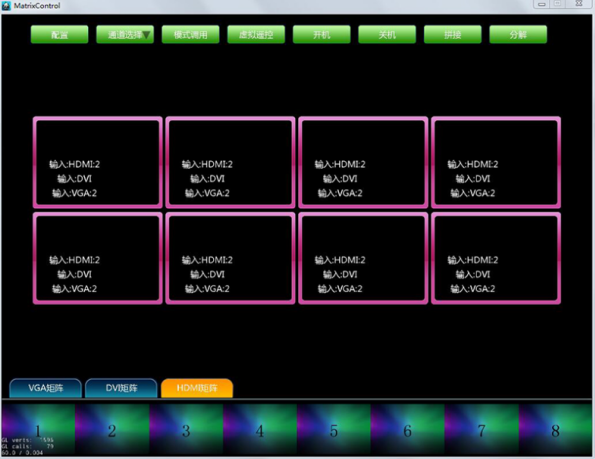This screenshot has width=595, height=459.
Task: Select the top-left display screen panel
Action: [x=98, y=162]
